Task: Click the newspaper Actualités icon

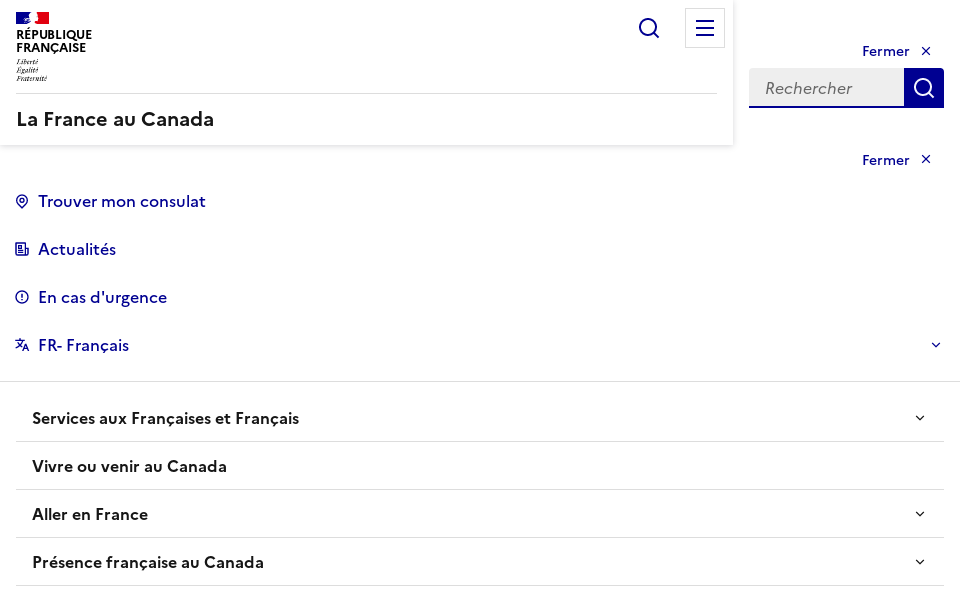Action: click(22, 249)
